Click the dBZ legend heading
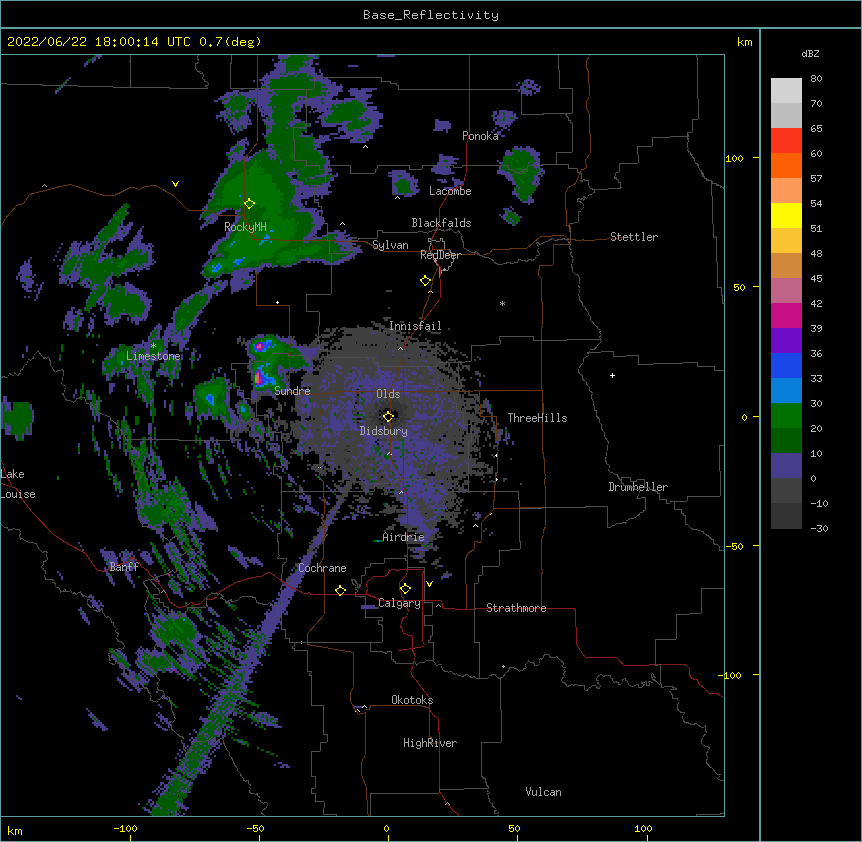 coord(810,54)
